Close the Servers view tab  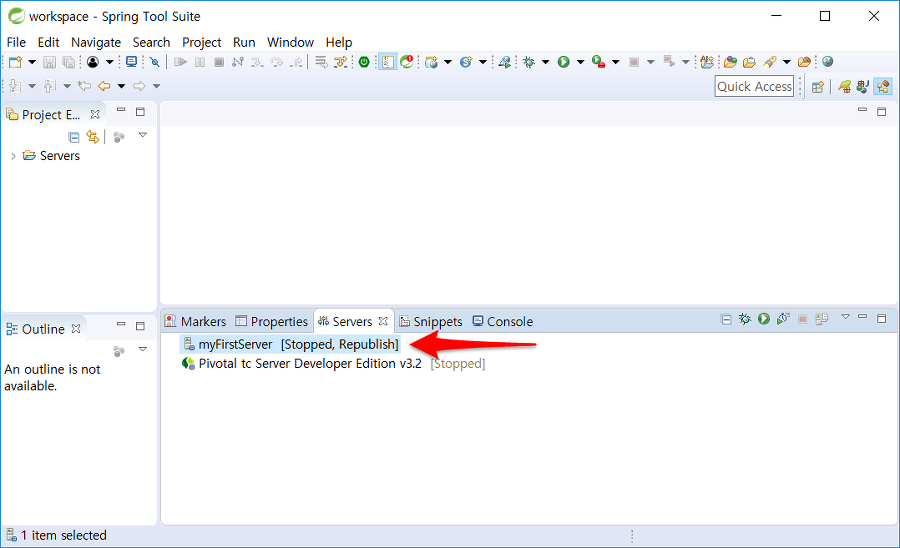point(383,321)
